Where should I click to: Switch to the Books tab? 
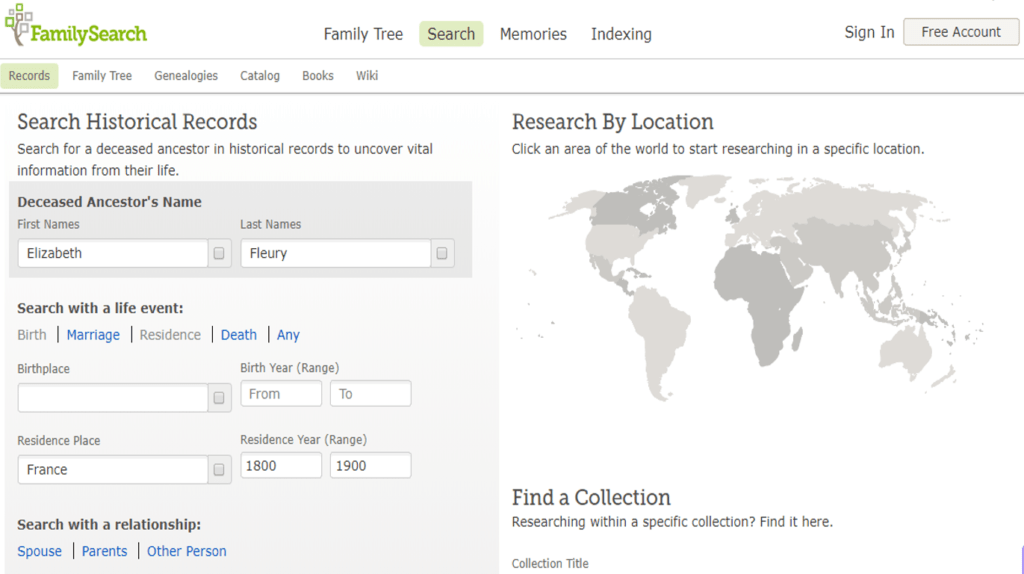317,76
